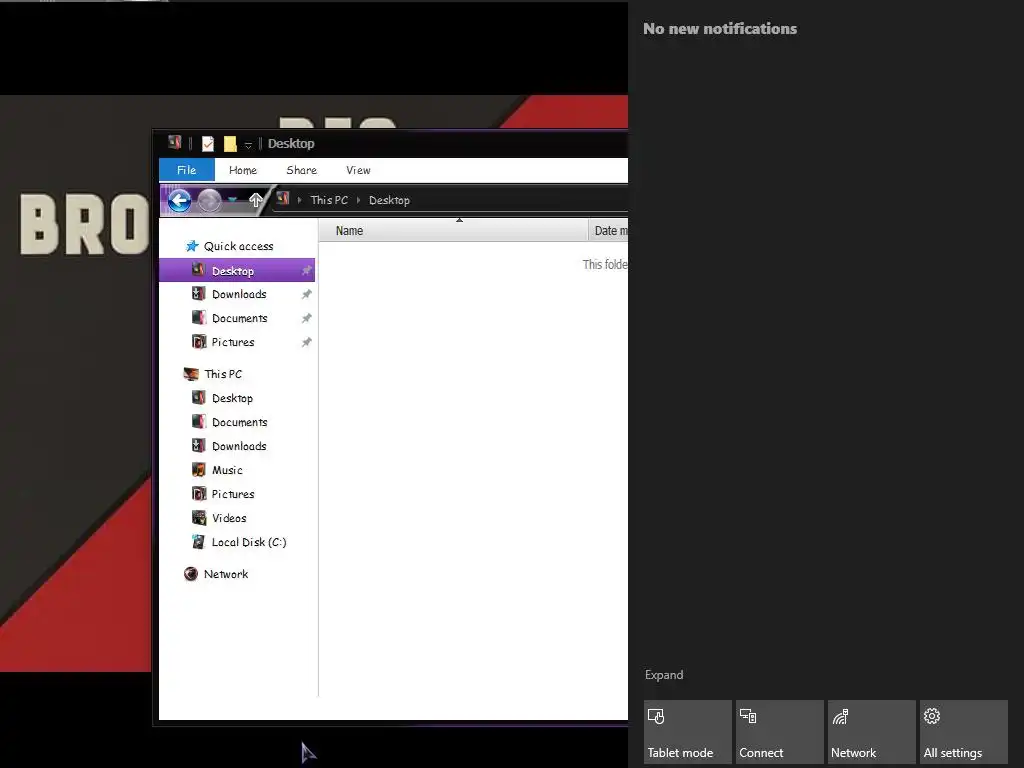Click the Music folder icon

click(x=199, y=469)
